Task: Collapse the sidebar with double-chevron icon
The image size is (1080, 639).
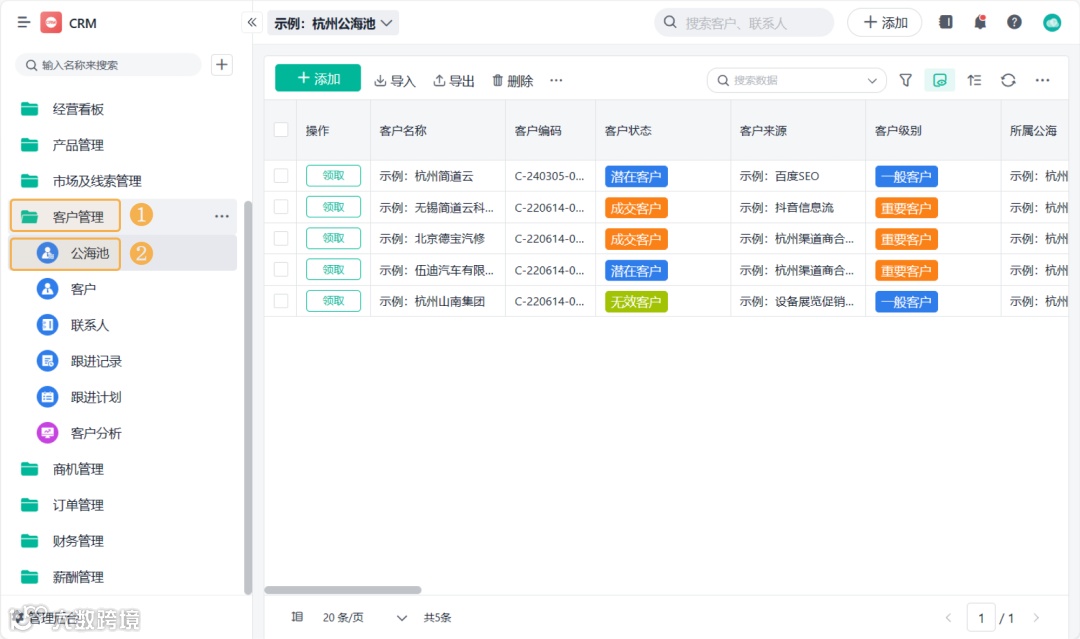Action: pyautogui.click(x=252, y=23)
